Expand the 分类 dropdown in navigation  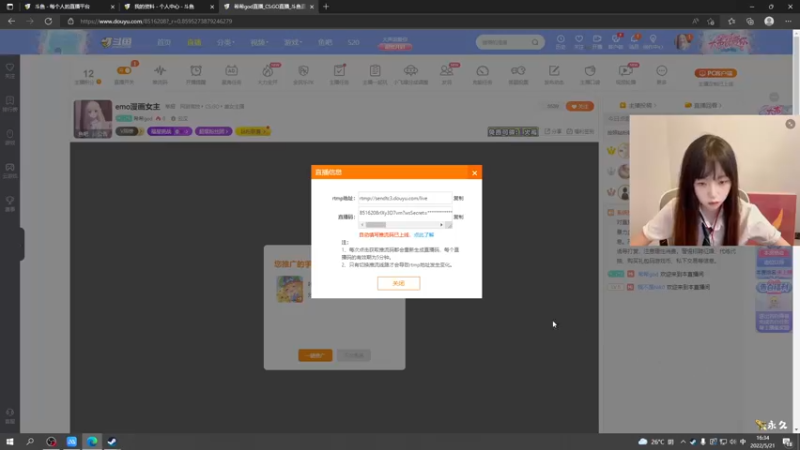point(225,42)
